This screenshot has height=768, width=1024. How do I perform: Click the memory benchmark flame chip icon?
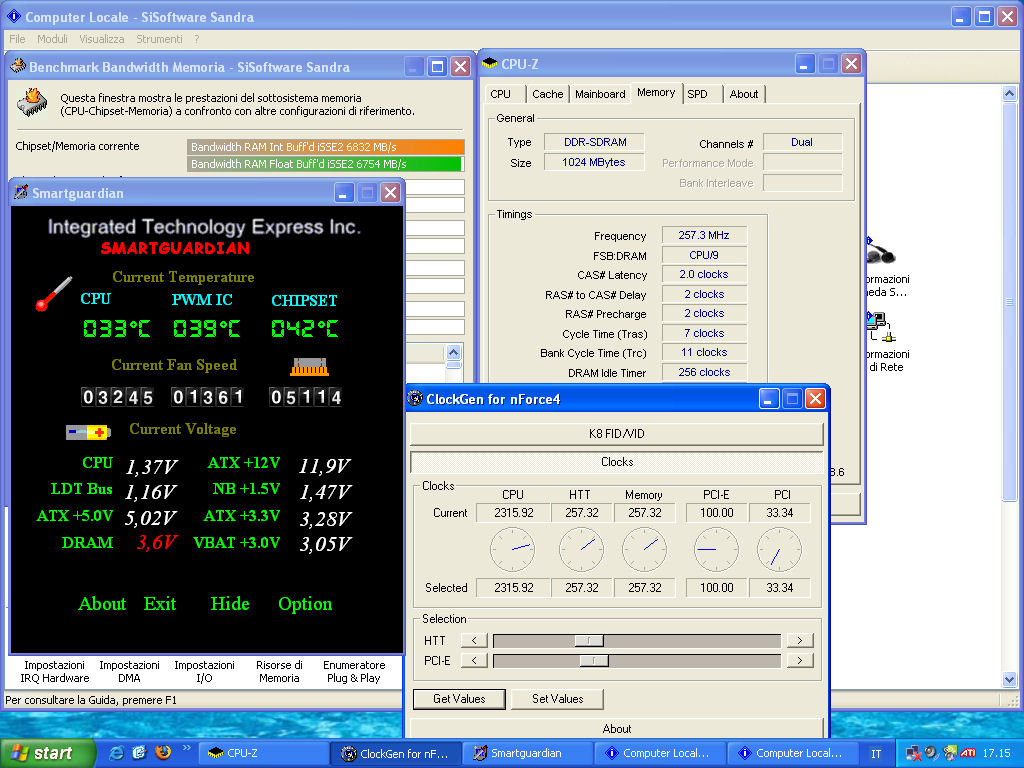(x=33, y=103)
